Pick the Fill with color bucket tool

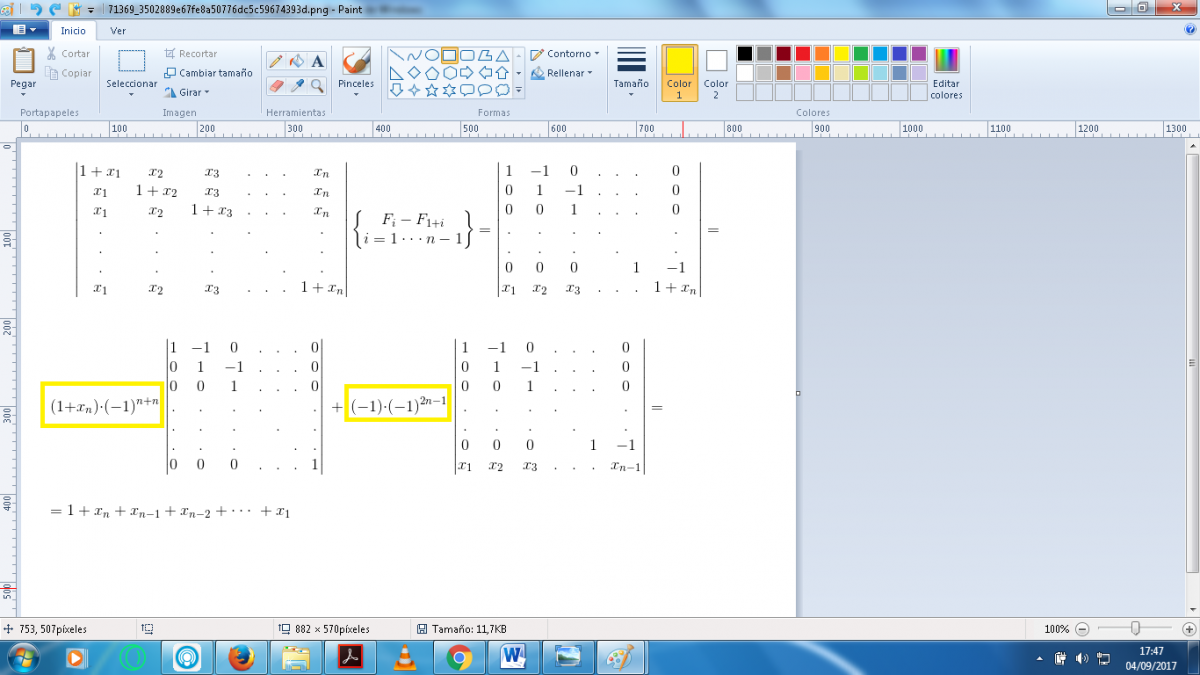(297, 62)
